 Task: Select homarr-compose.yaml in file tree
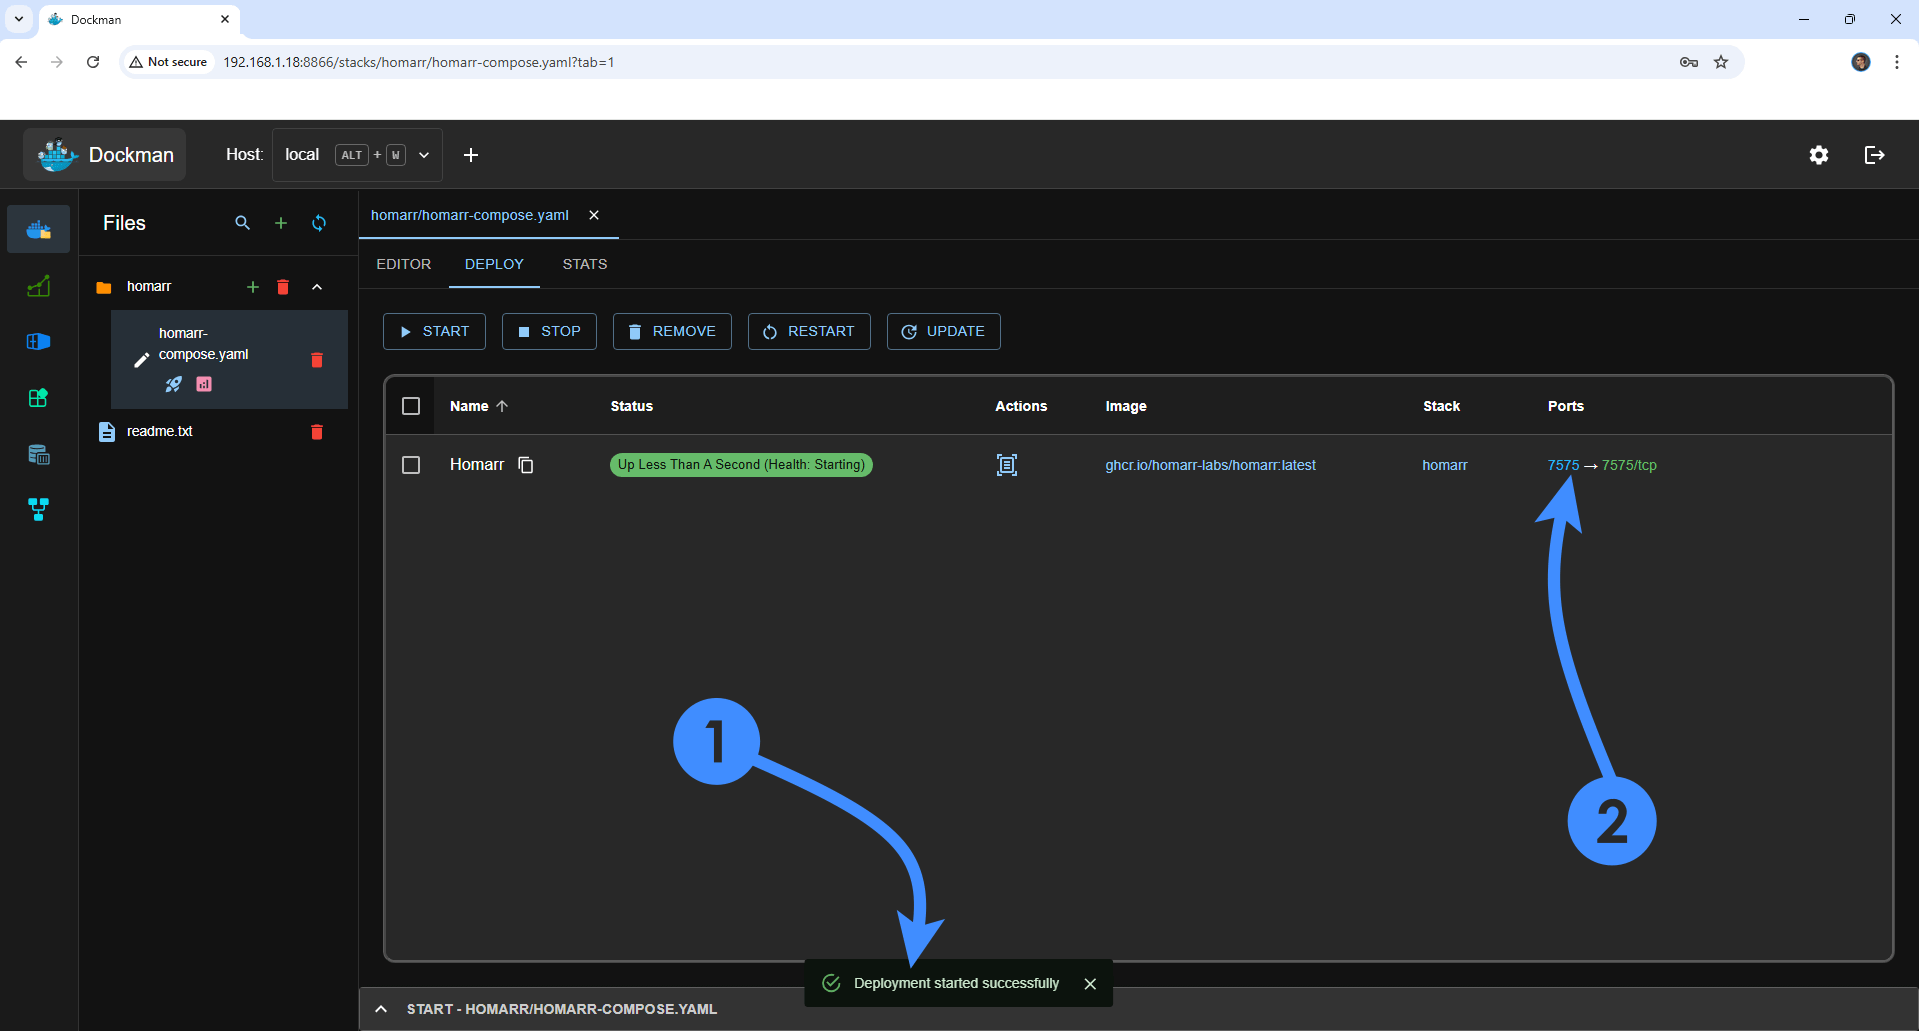[204, 344]
